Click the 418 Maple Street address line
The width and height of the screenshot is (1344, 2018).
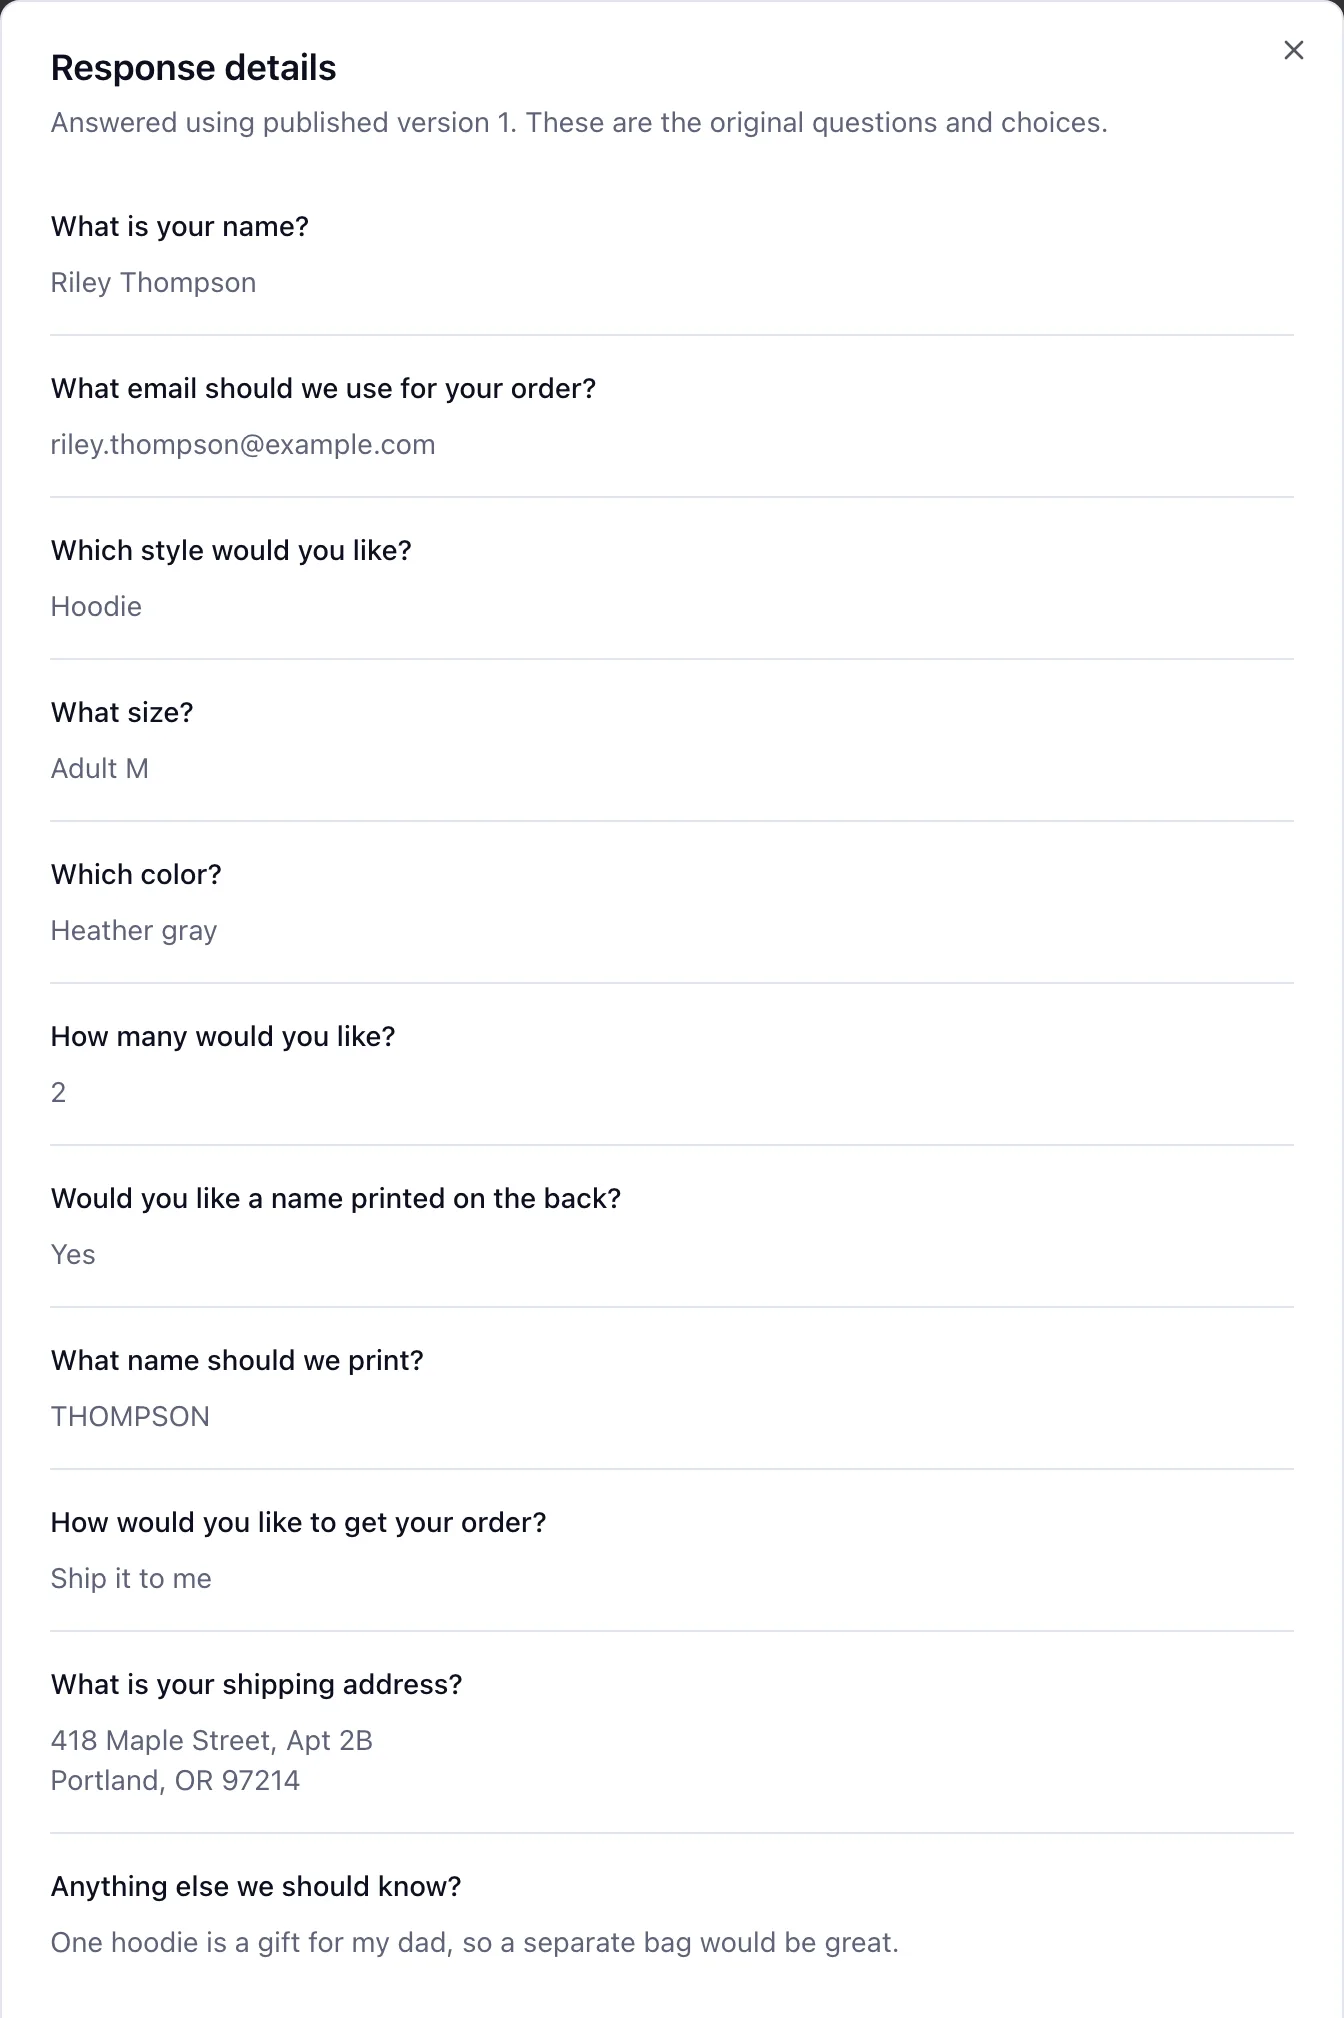click(x=212, y=1741)
